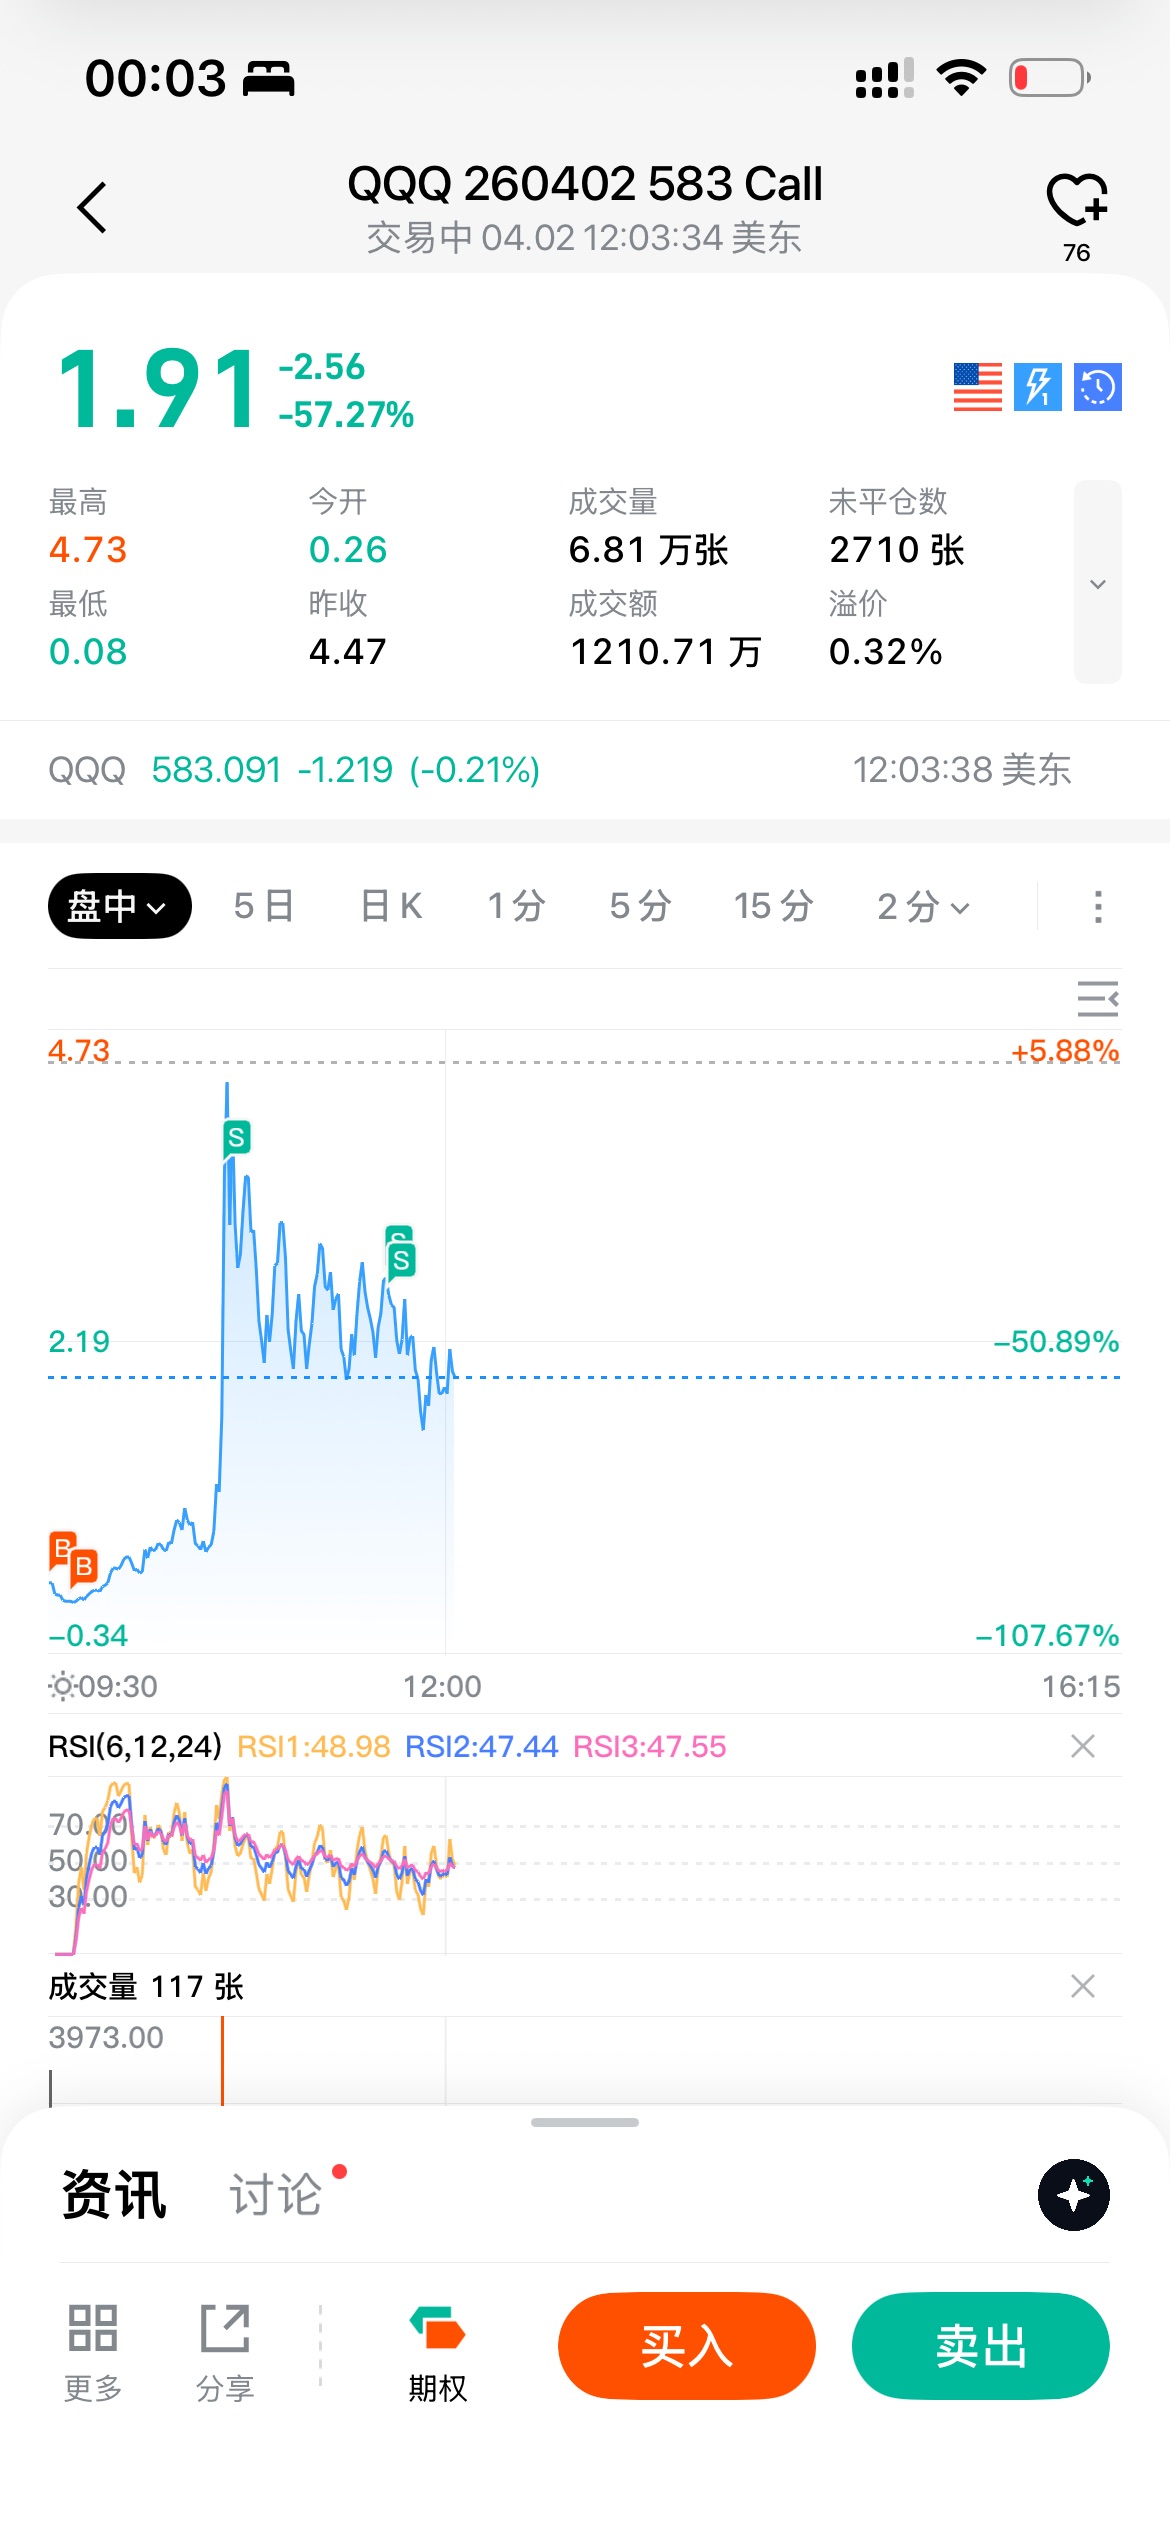Image resolution: width=1170 pixels, height=2532 pixels.
Task: Add option to watchlist via heart icon
Action: coord(1076,200)
